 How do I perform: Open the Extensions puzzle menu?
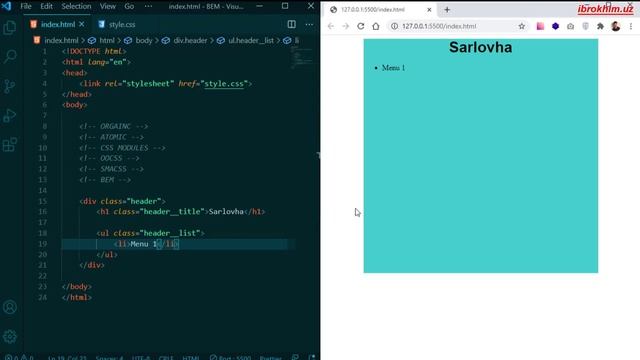[x=600, y=26]
